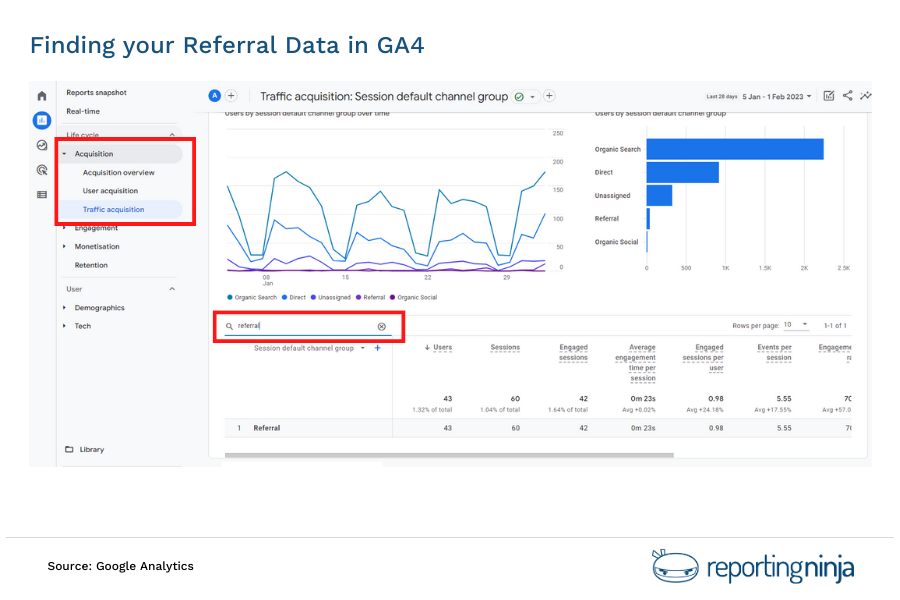Click the Direct bar in chart
900x600 pixels.
(x=682, y=172)
